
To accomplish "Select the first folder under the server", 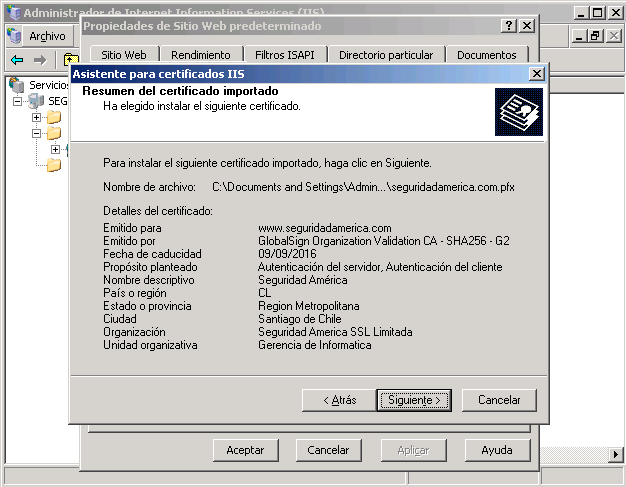I will point(54,118).
